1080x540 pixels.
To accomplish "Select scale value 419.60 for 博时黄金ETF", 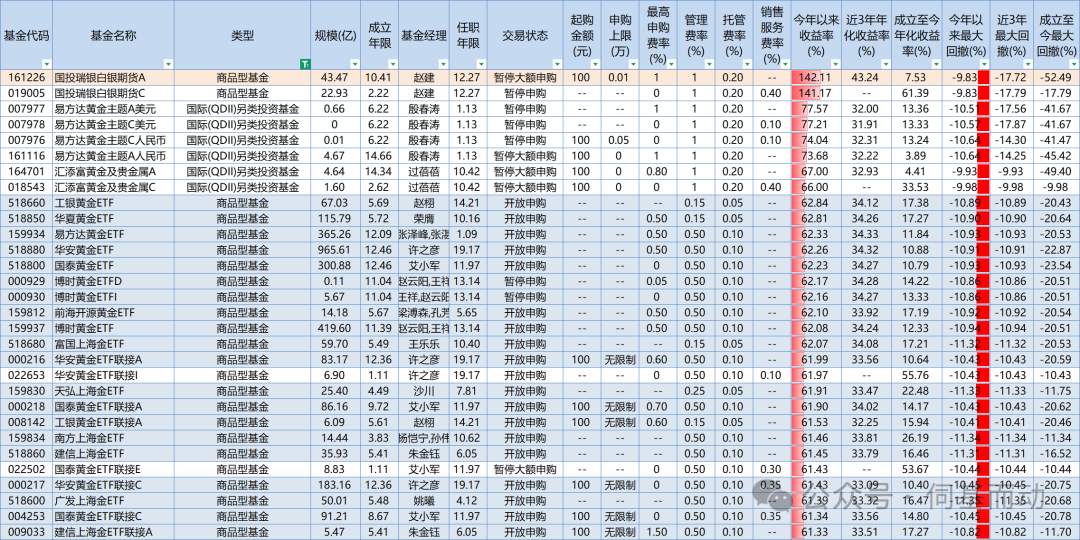I will point(335,327).
